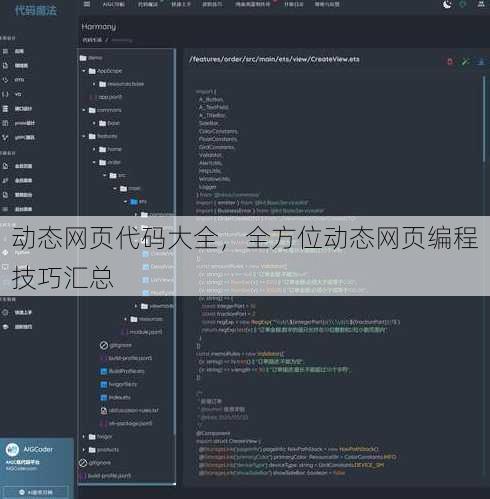490x499 pixels.
Task: Expand the hvigor folder arrow
Action: 84,437
